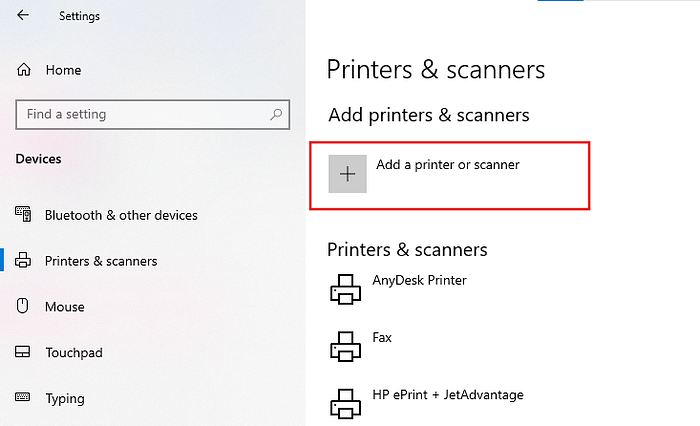Click the Printers & scanners sidebar icon
The height and width of the screenshot is (426, 700).
pos(23,260)
